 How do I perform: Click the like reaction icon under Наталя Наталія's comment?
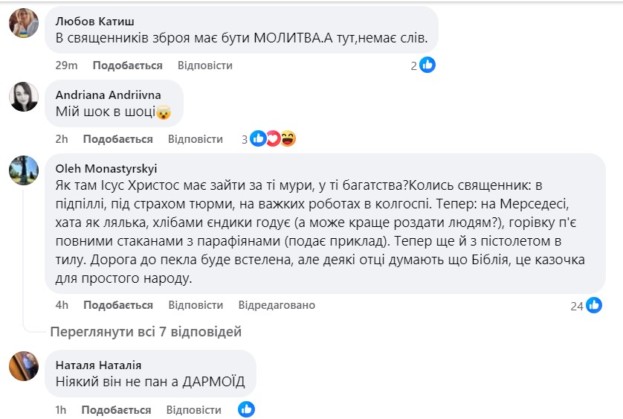[x=247, y=408]
